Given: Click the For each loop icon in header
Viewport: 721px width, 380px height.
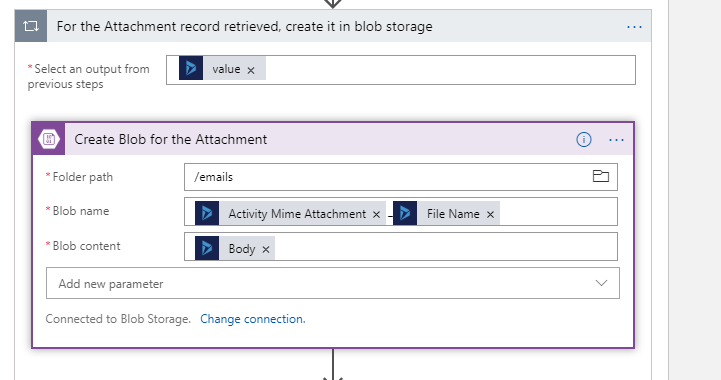Looking at the screenshot, I should click(31, 26).
